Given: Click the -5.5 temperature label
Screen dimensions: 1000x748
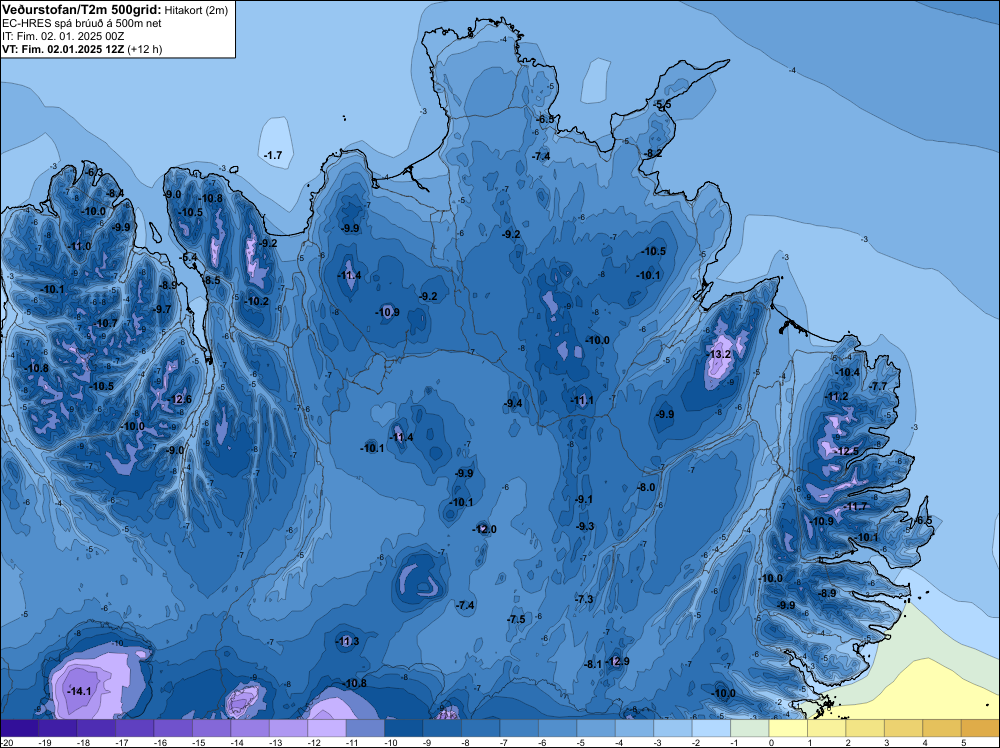Looking at the screenshot, I should pos(663,105).
